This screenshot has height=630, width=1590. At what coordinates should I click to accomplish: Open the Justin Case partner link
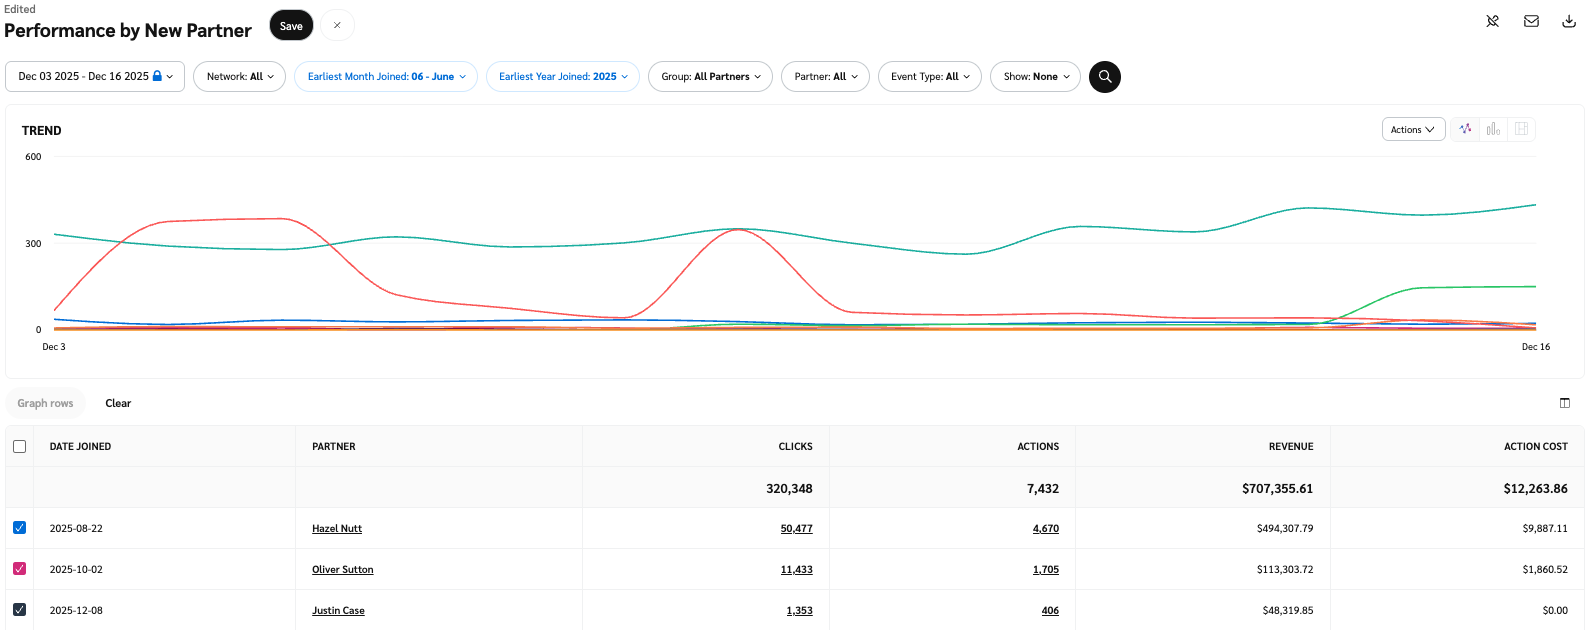pos(338,611)
